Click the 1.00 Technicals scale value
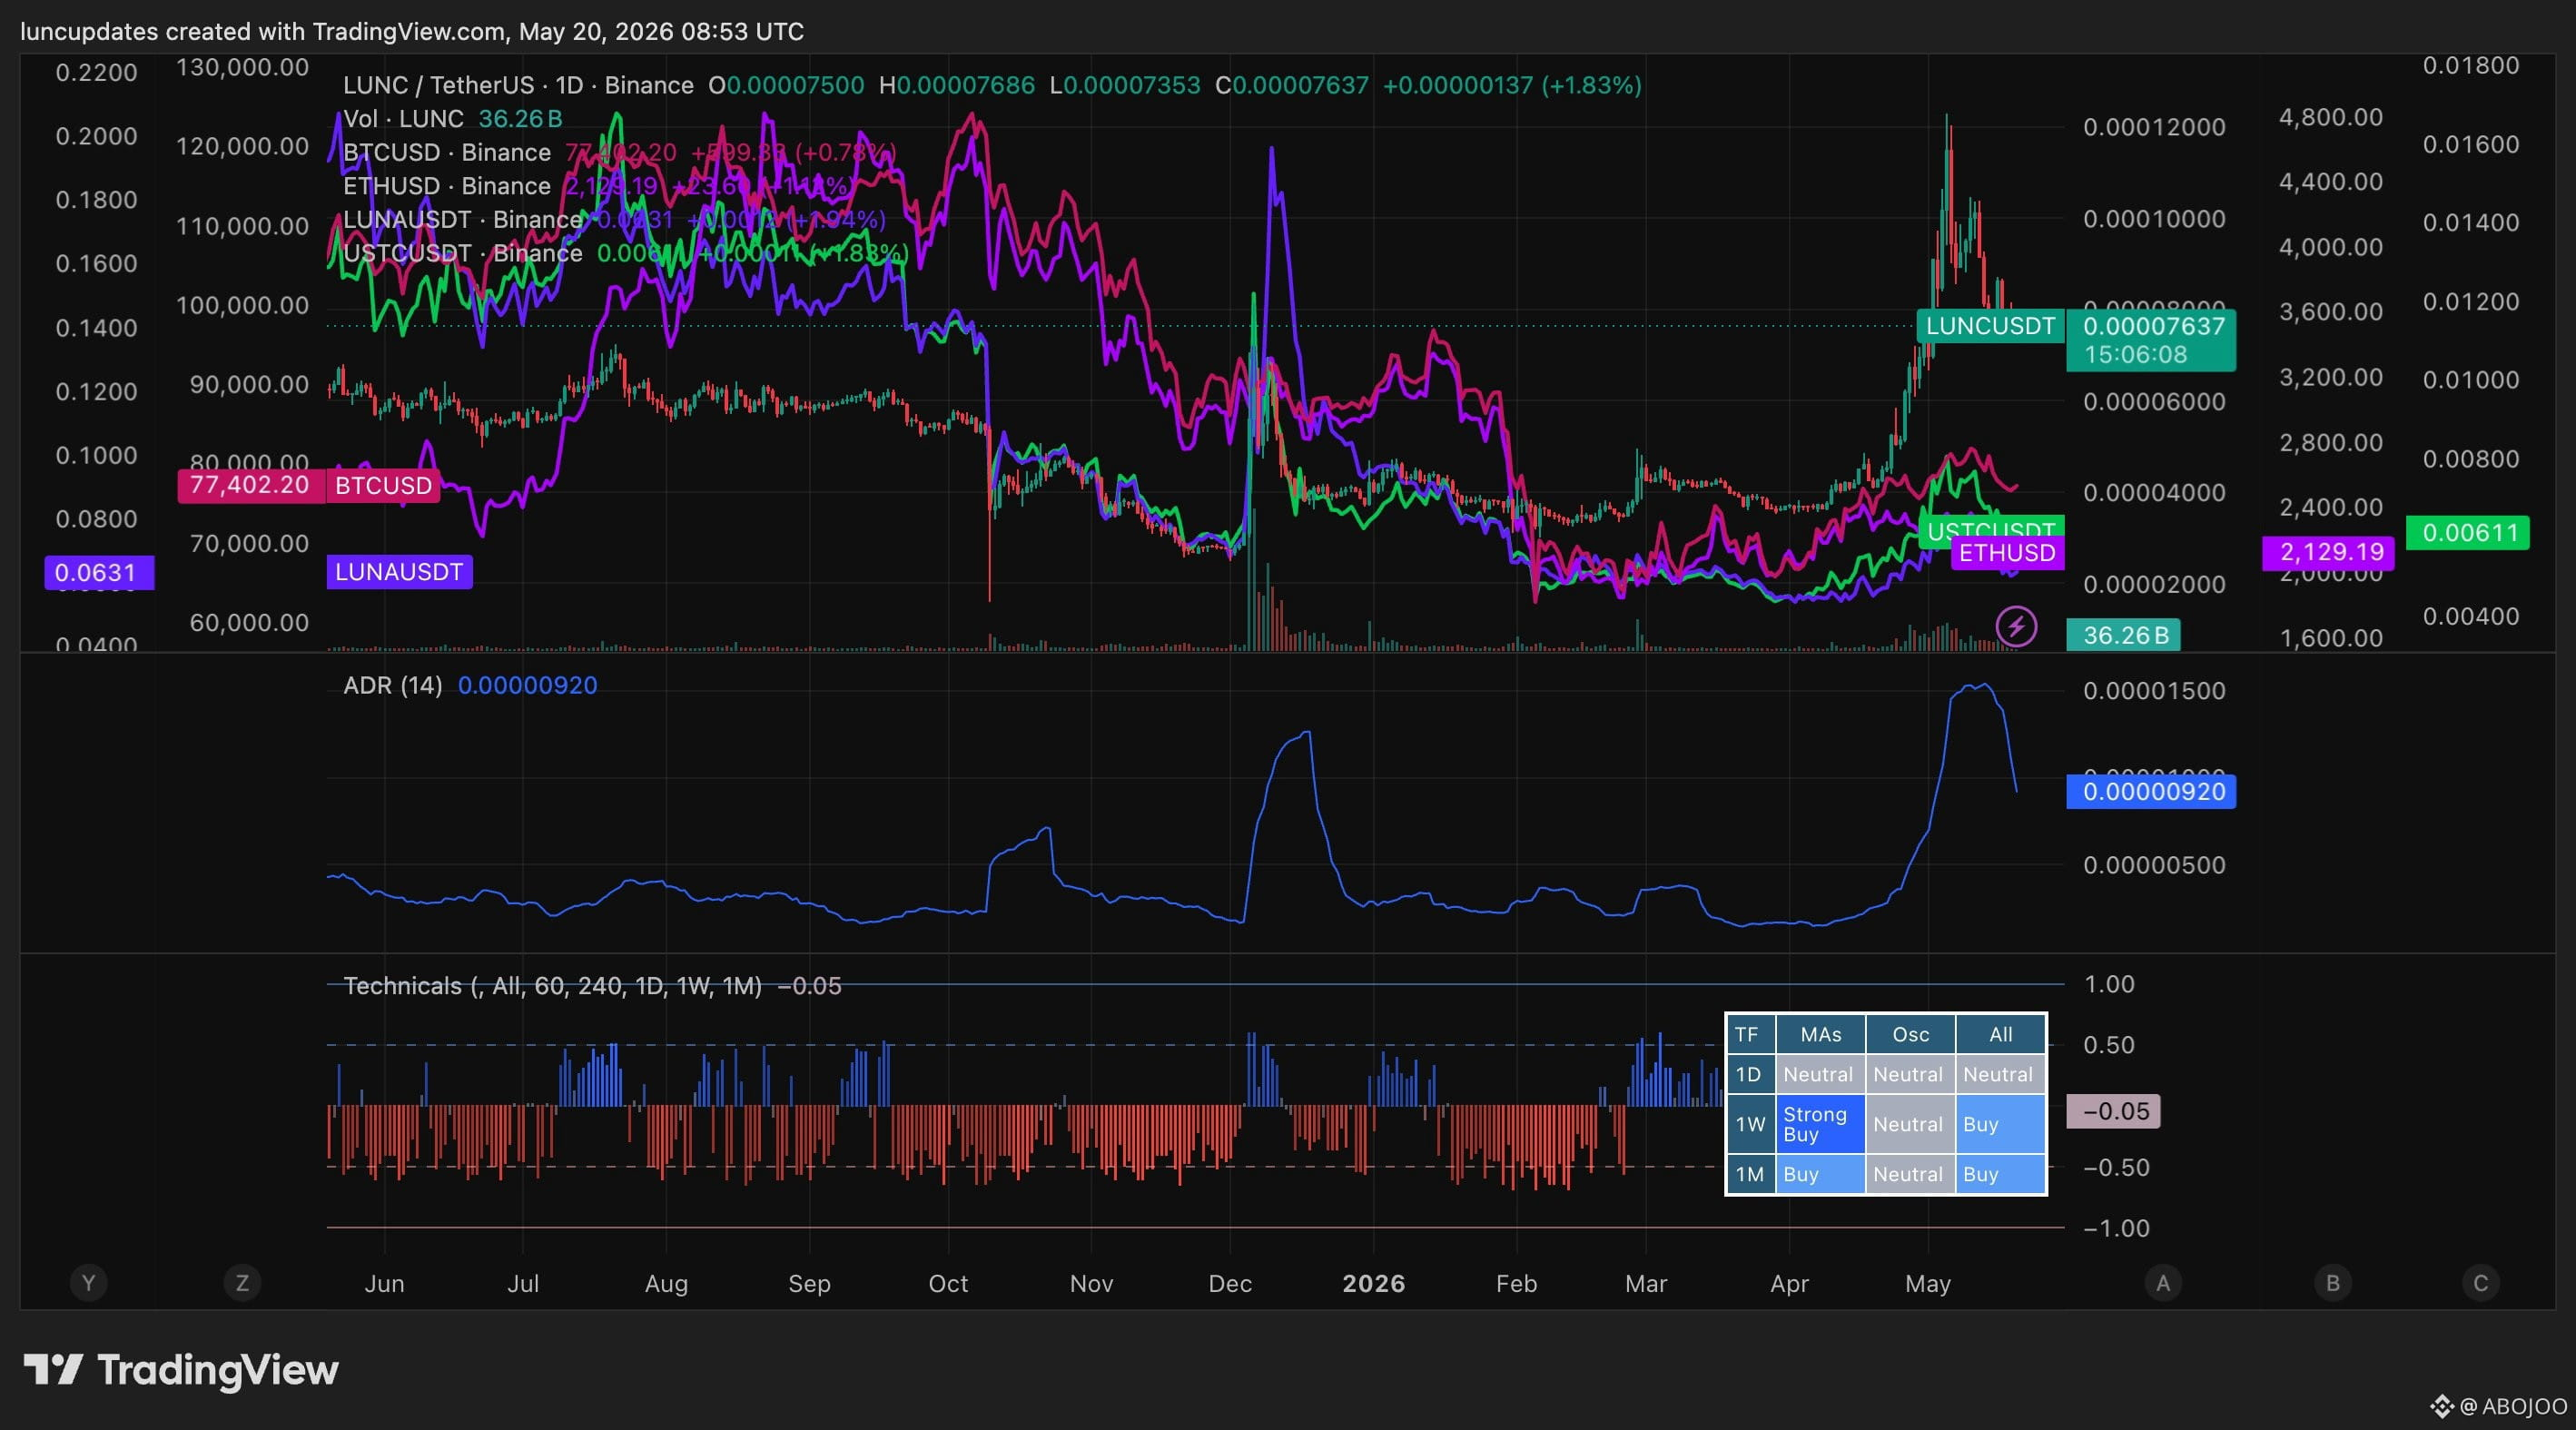Image resolution: width=2576 pixels, height=1430 pixels. (2109, 984)
